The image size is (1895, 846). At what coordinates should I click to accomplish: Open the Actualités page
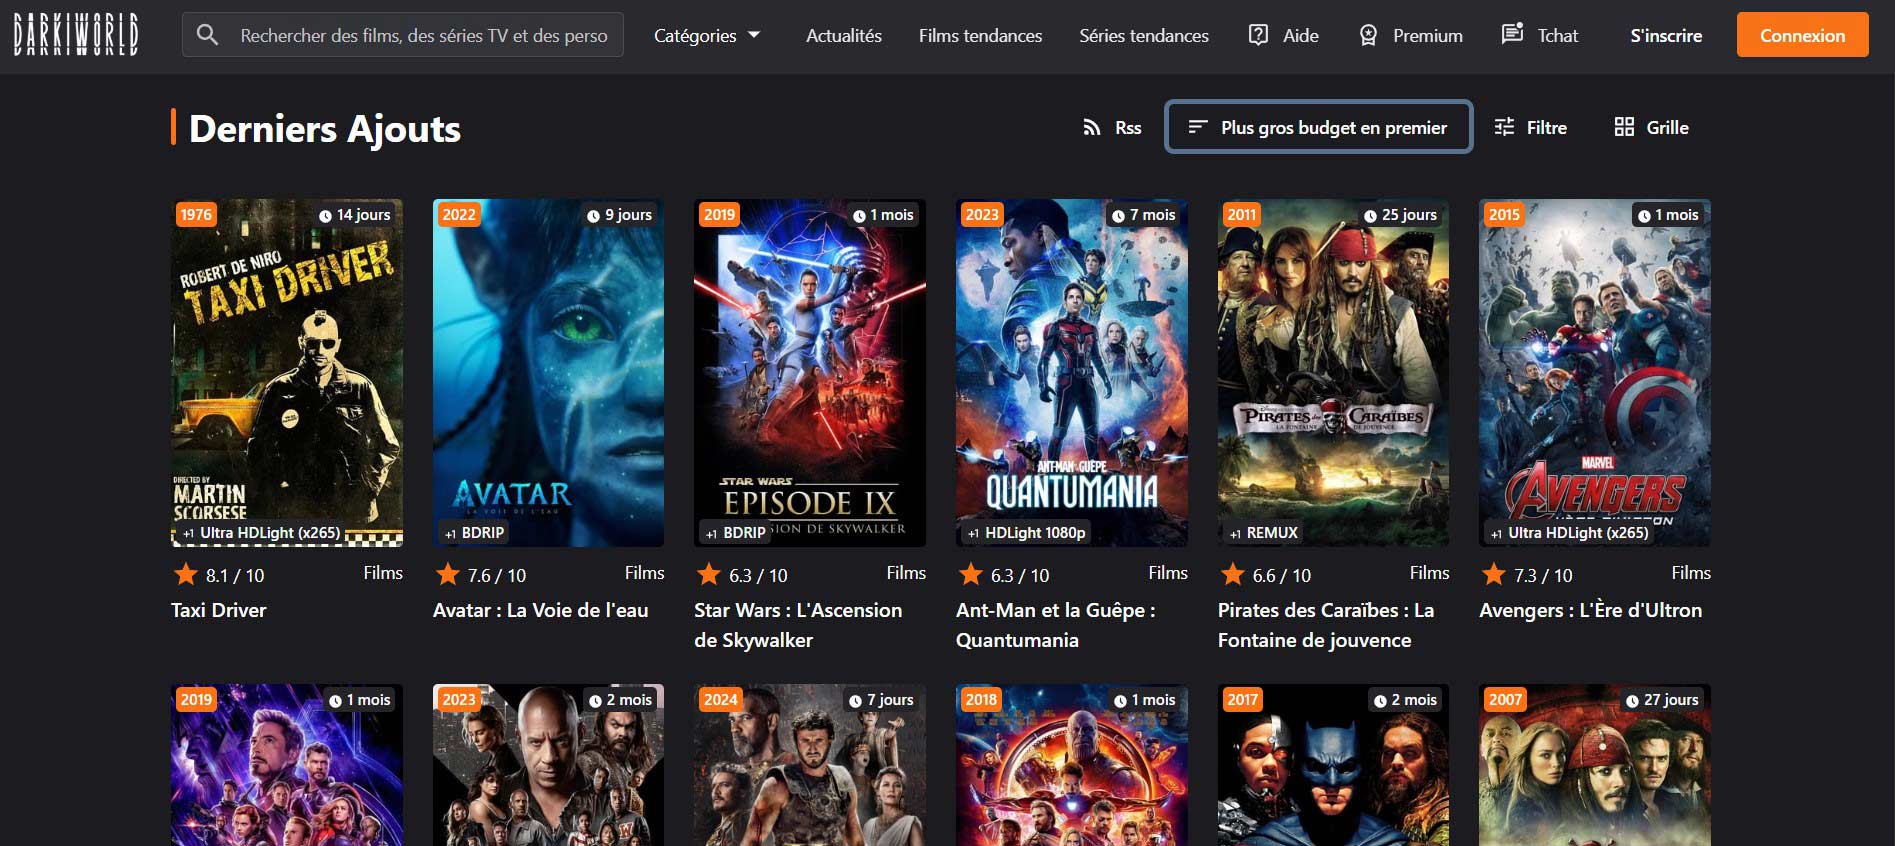click(x=844, y=35)
